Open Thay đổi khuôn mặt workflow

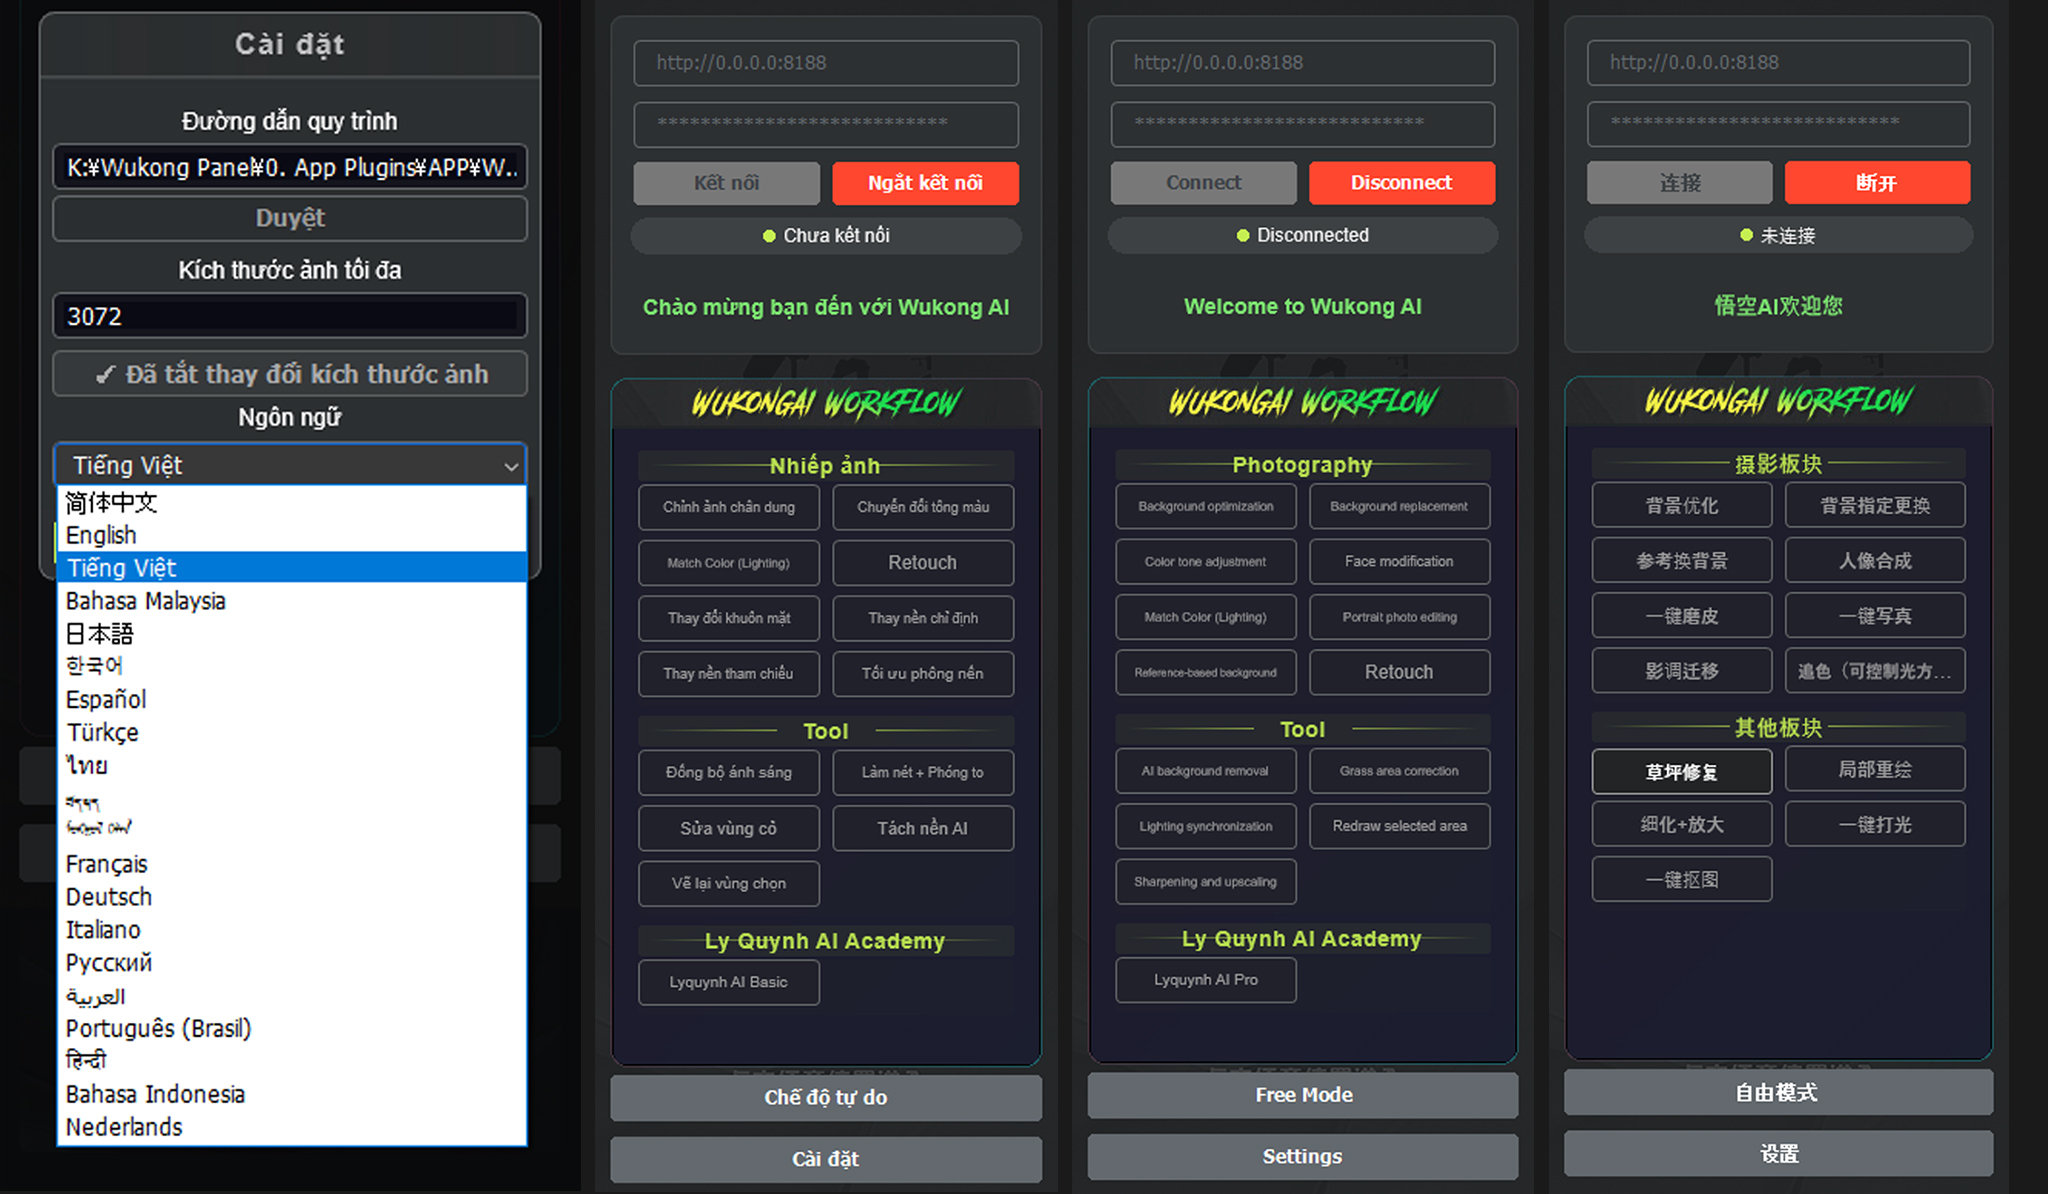[729, 618]
